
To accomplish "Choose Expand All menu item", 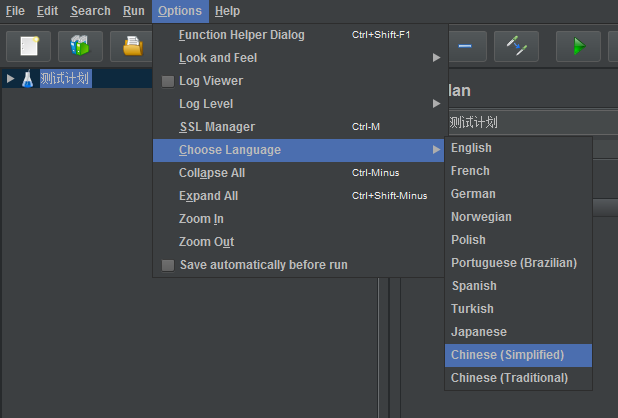I will [298, 196].
